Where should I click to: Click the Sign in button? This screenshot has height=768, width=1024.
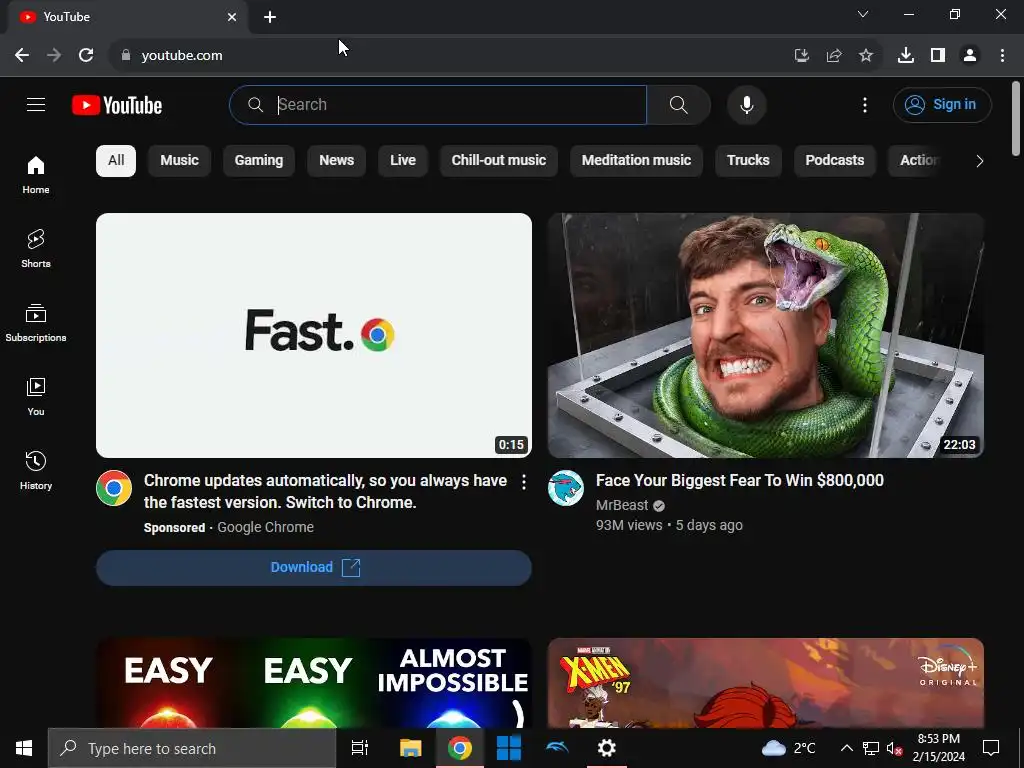[x=942, y=104]
